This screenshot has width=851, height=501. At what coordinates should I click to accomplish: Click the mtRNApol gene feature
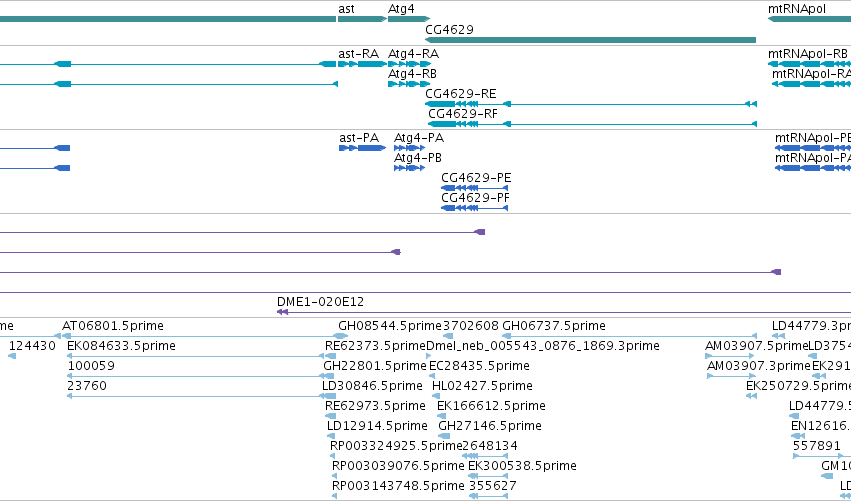point(809,19)
